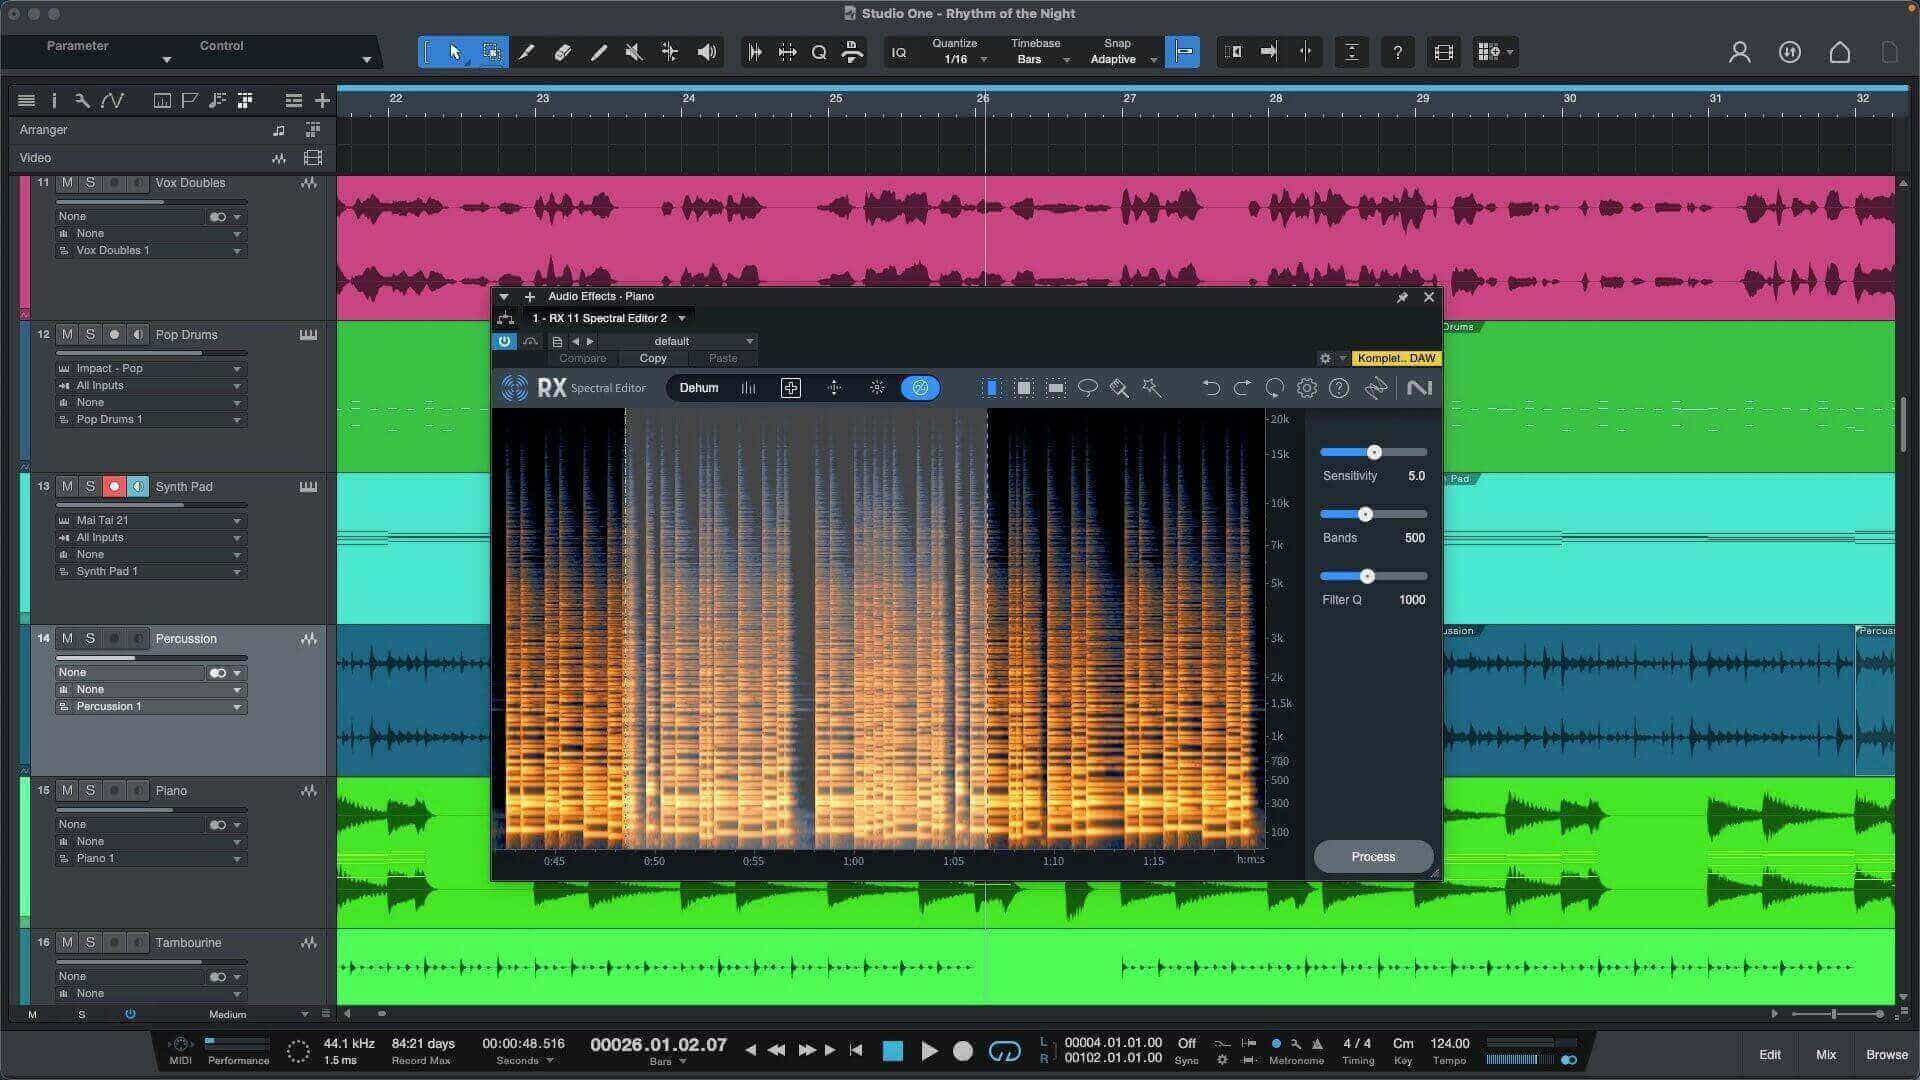This screenshot has height=1080, width=1920.
Task: Choose the Split (knife) tool
Action: point(527,52)
